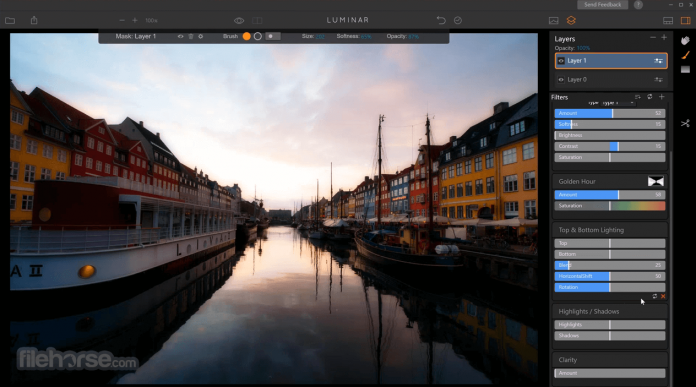The width and height of the screenshot is (696, 387).
Task: Select the Crop scissors tool
Action: click(685, 123)
